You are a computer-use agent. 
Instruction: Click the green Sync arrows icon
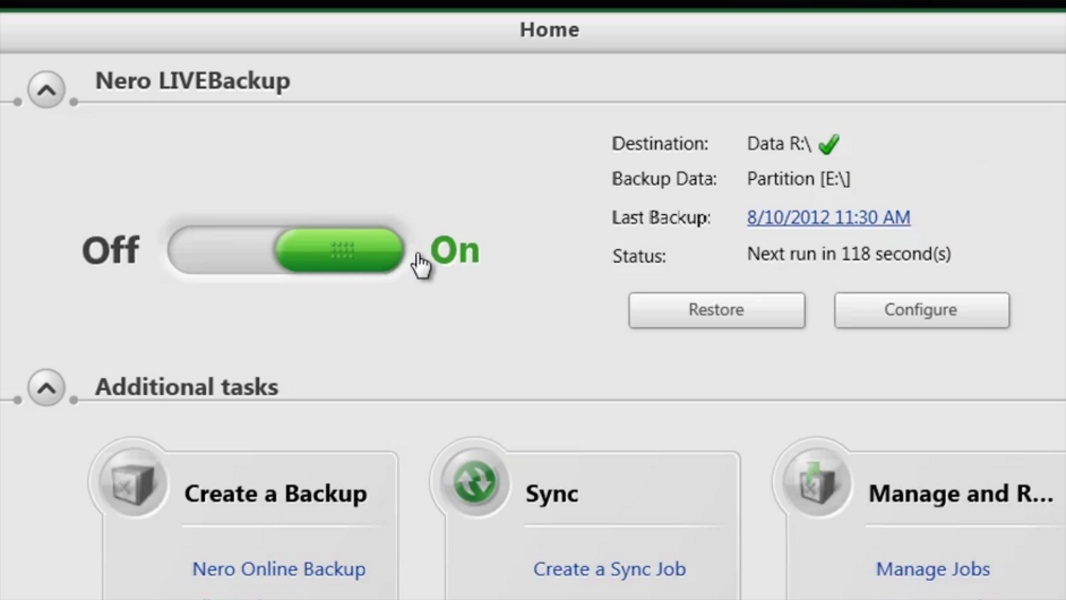point(475,484)
